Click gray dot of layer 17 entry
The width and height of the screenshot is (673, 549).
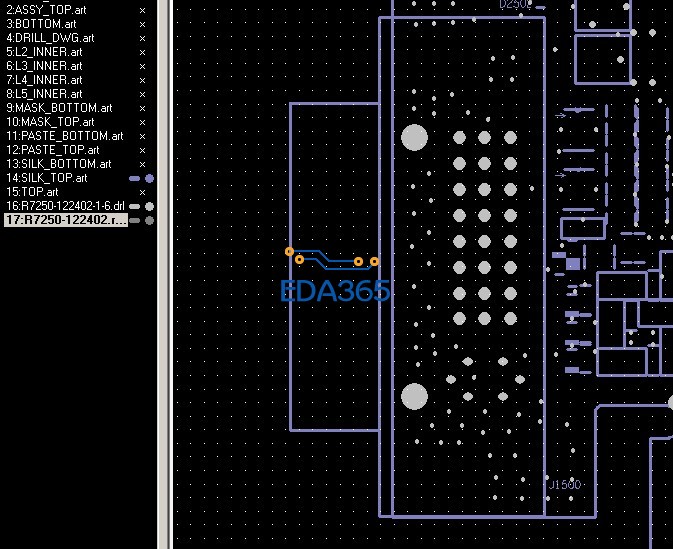tap(149, 221)
